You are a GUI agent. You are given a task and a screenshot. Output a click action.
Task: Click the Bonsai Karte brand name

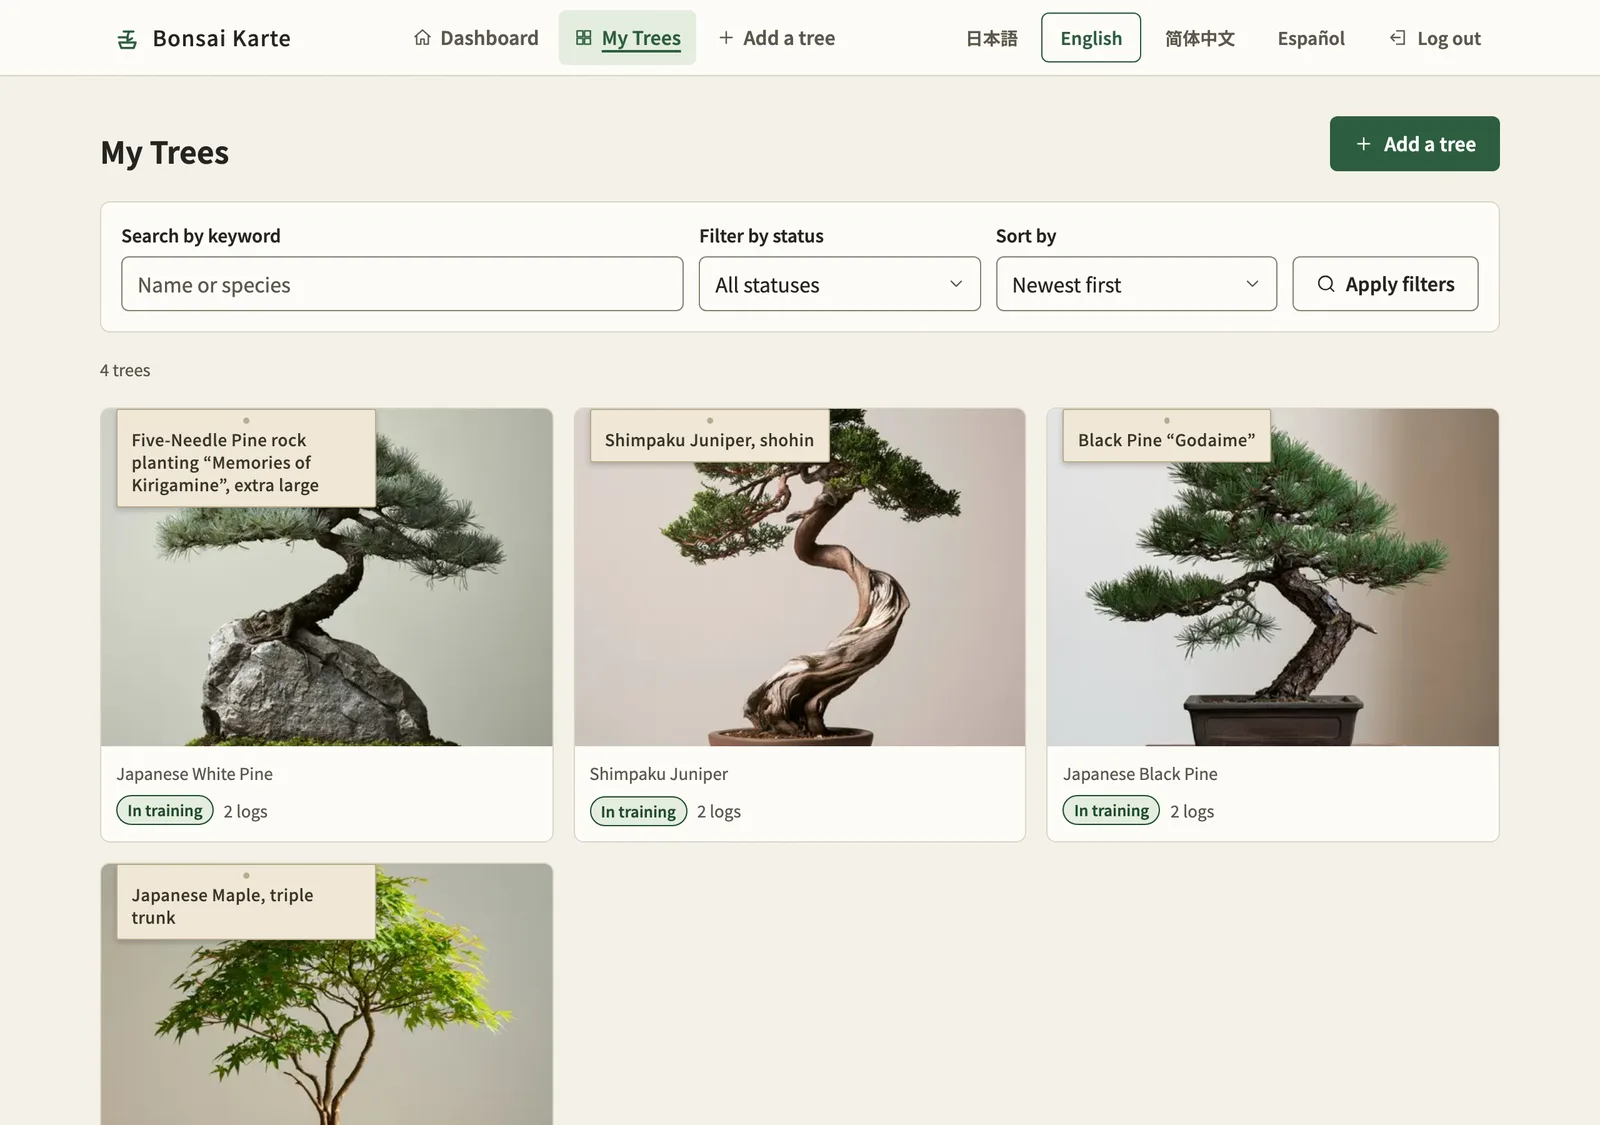point(222,39)
